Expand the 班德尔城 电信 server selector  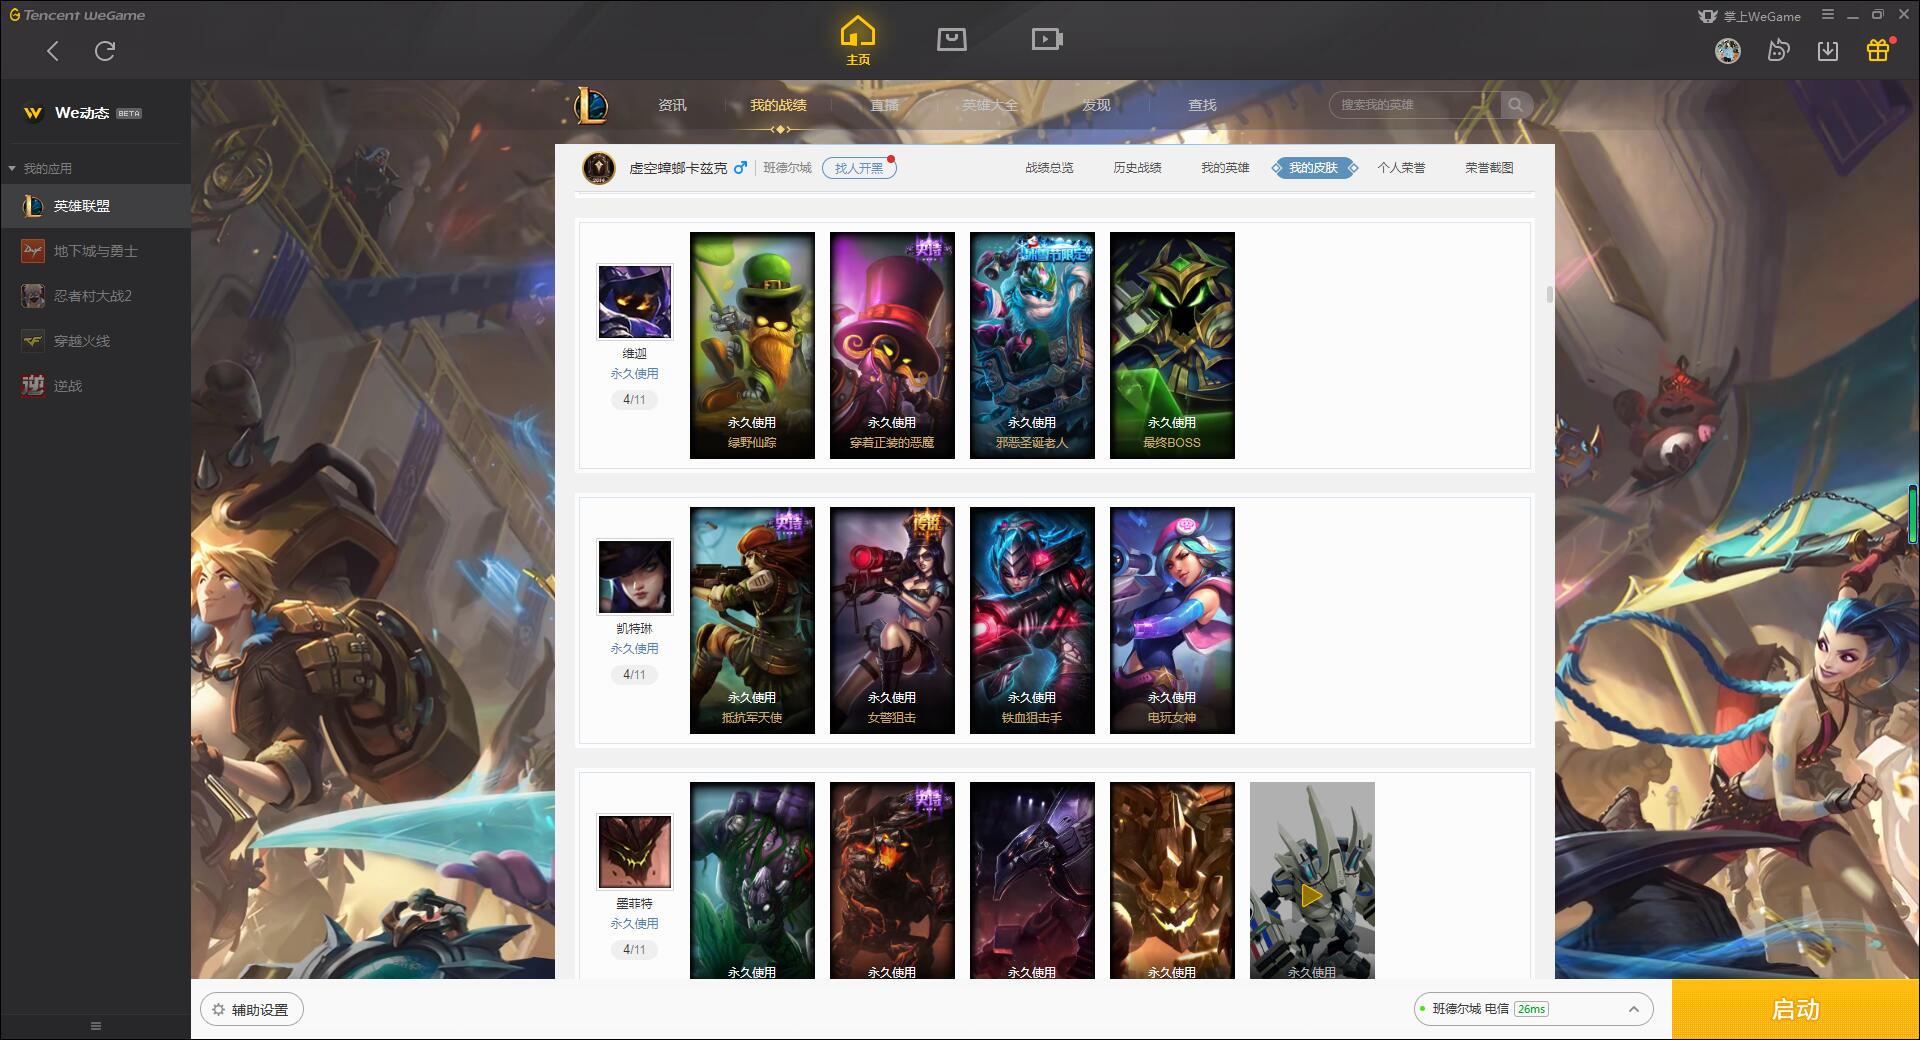[x=1533, y=1009]
